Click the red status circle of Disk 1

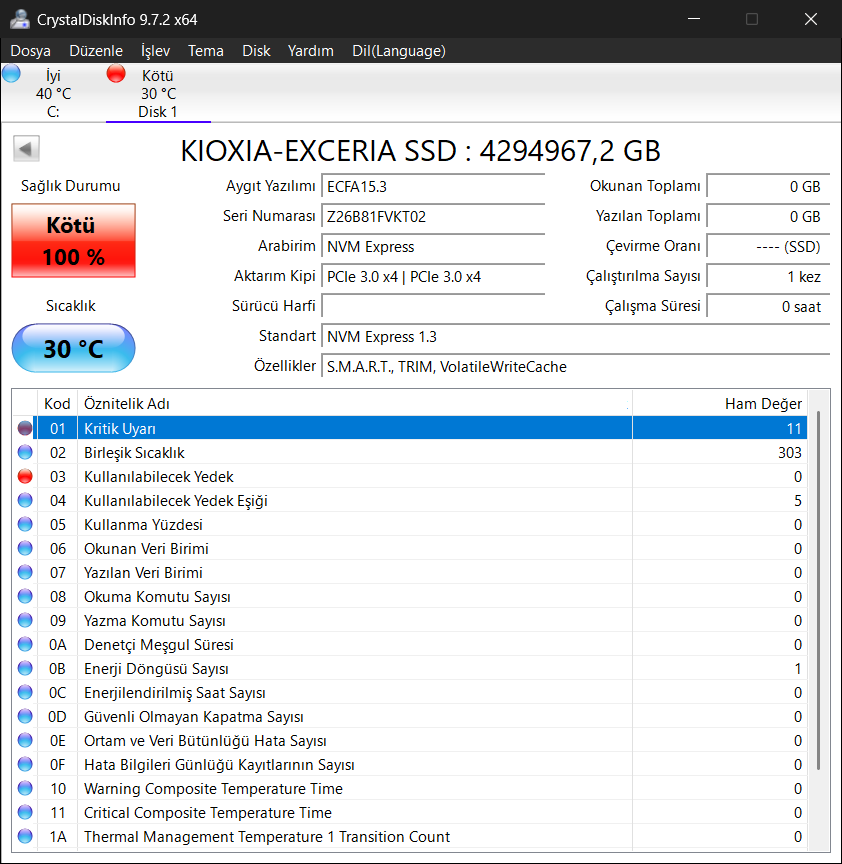tap(116, 73)
